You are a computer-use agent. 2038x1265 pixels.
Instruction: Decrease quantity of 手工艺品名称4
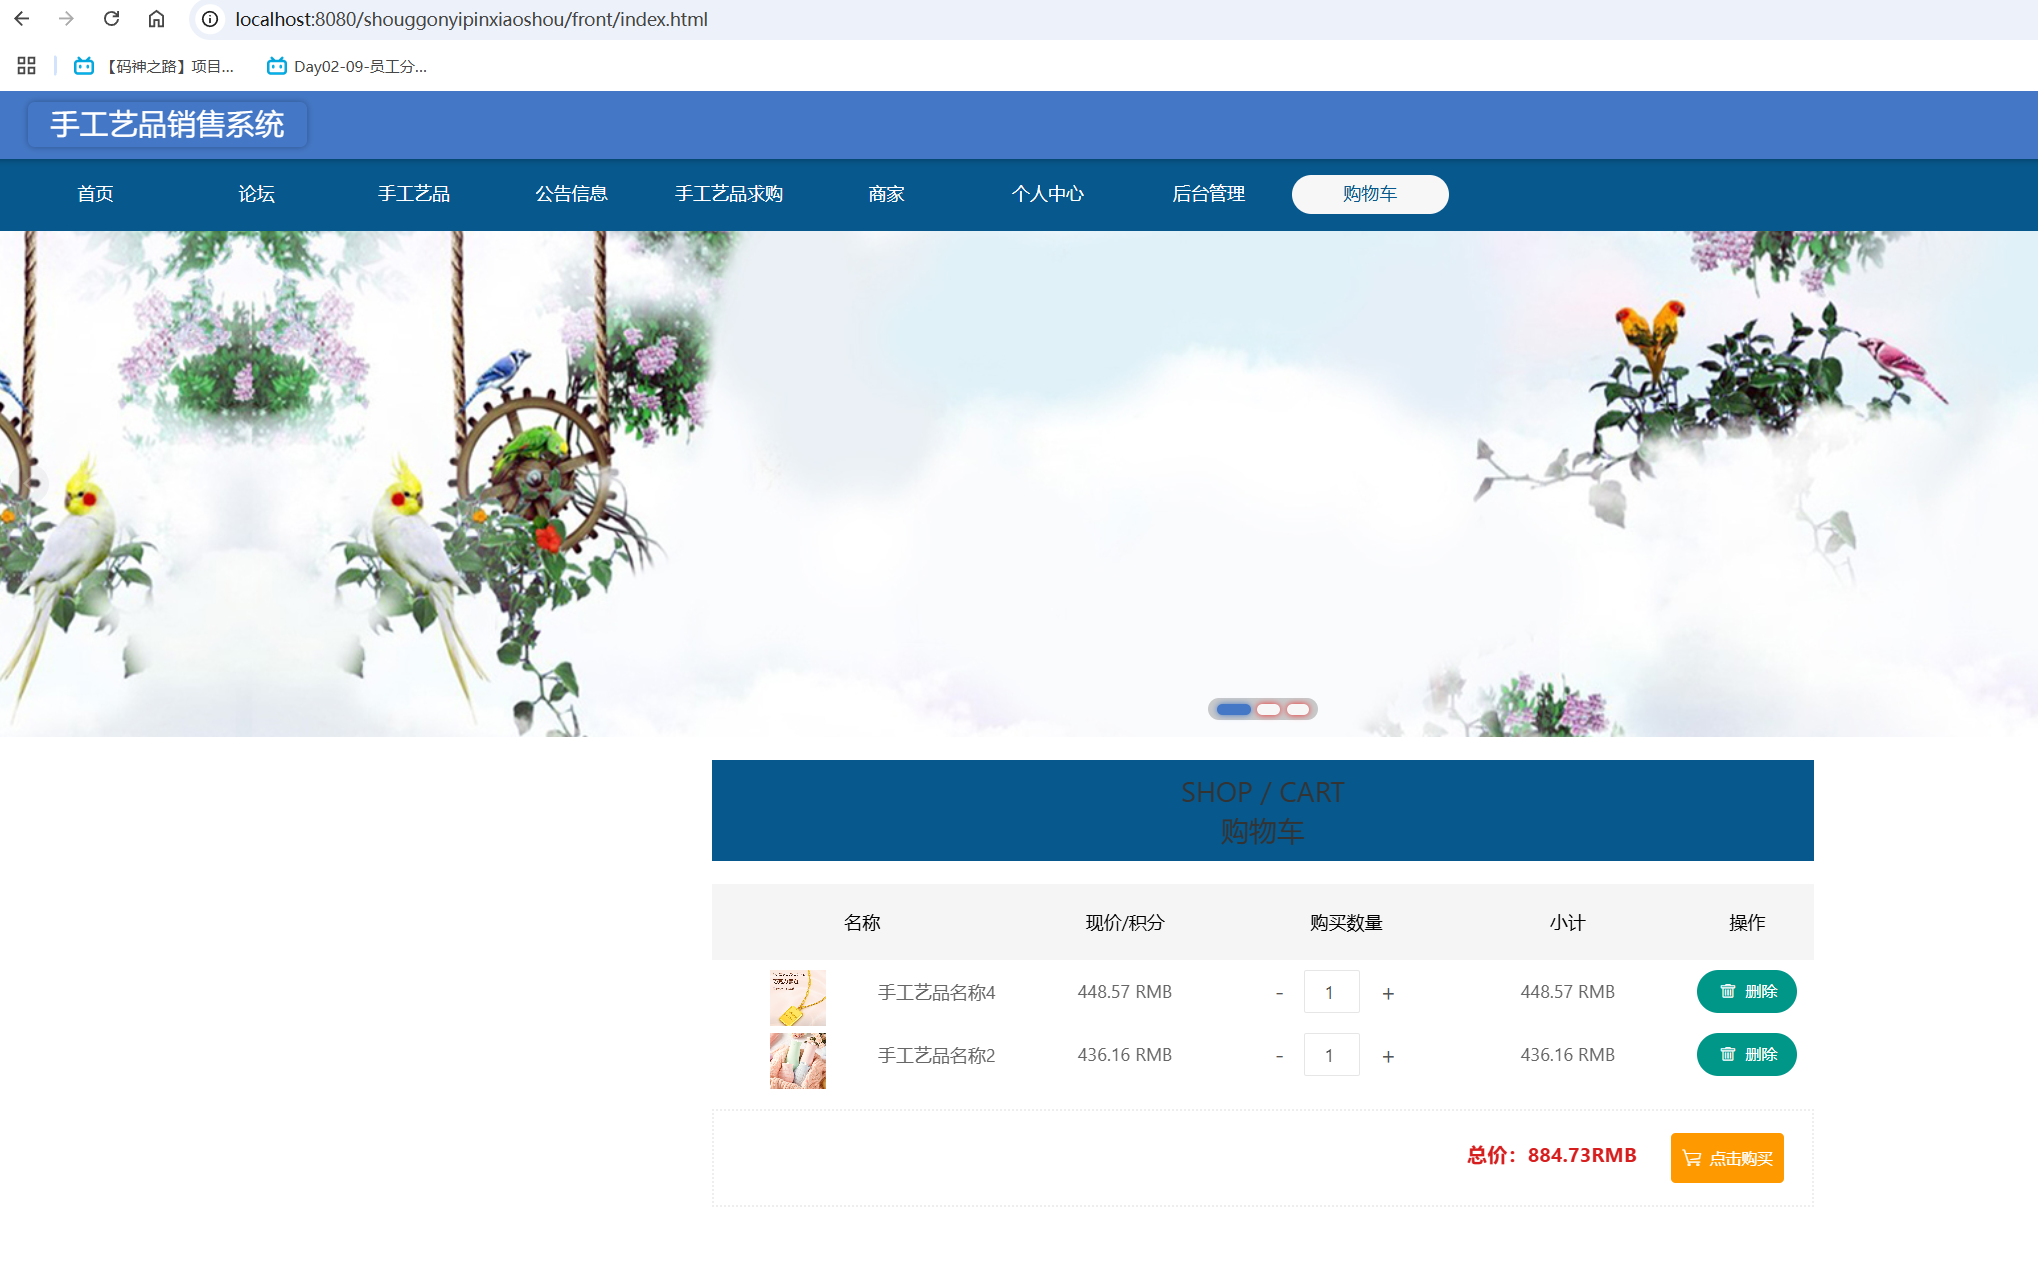coord(1279,993)
